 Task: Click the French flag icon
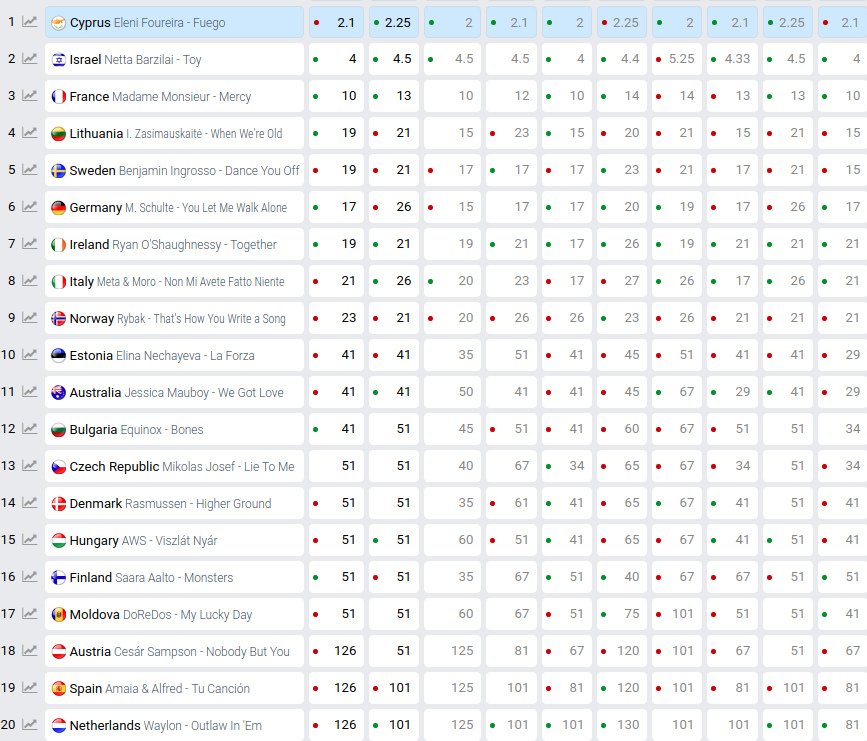59,97
